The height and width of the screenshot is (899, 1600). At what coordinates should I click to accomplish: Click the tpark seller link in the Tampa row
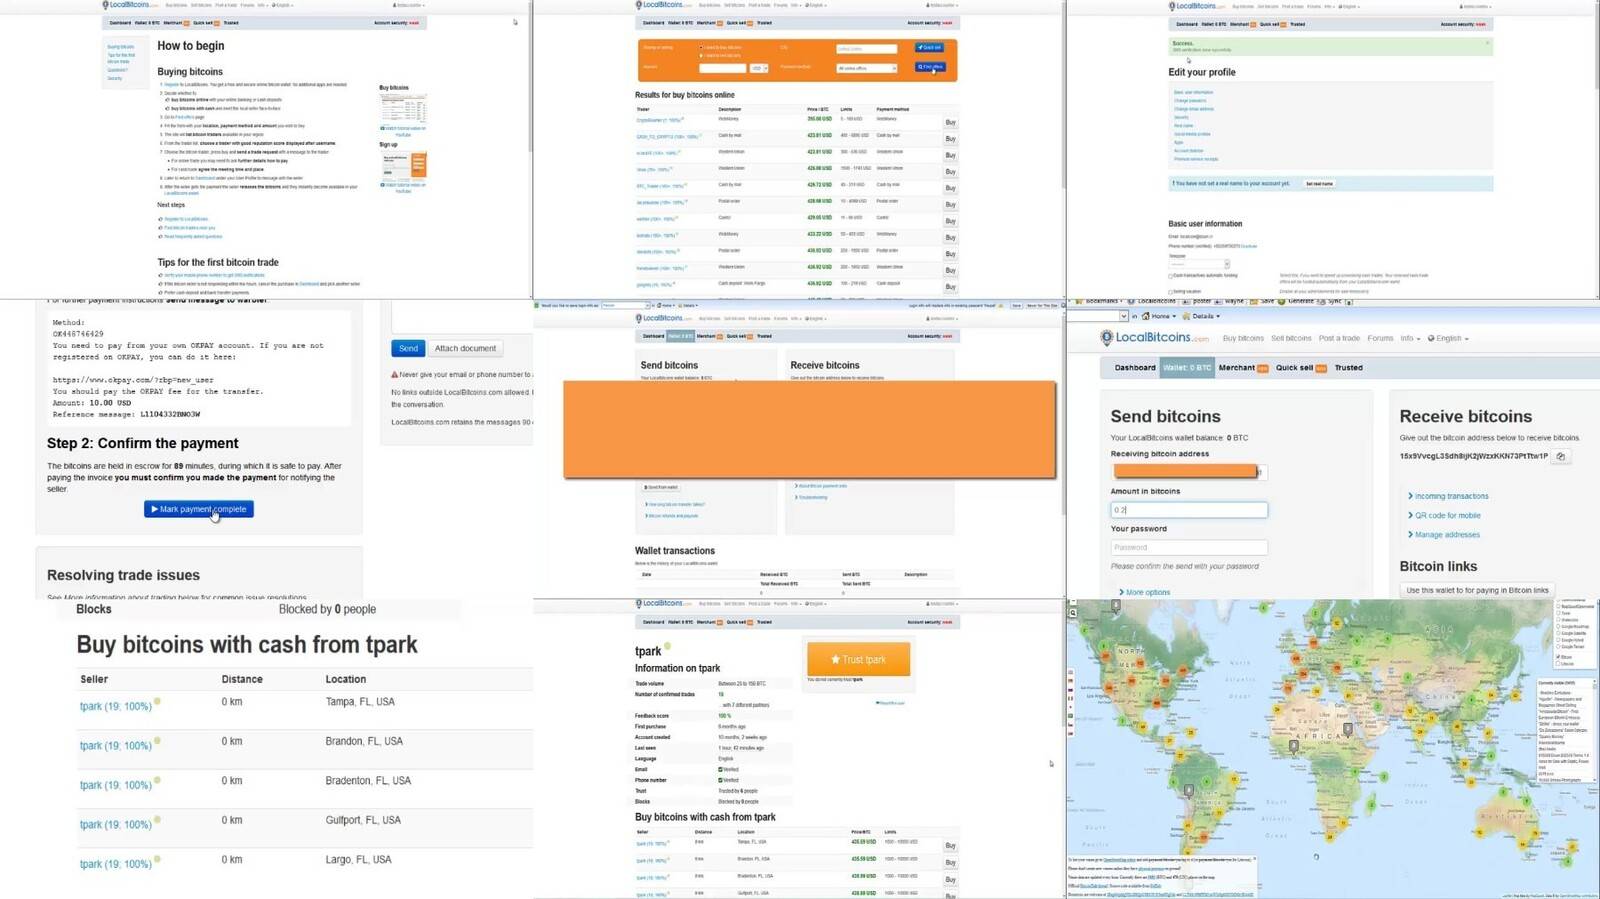pyautogui.click(x=116, y=706)
